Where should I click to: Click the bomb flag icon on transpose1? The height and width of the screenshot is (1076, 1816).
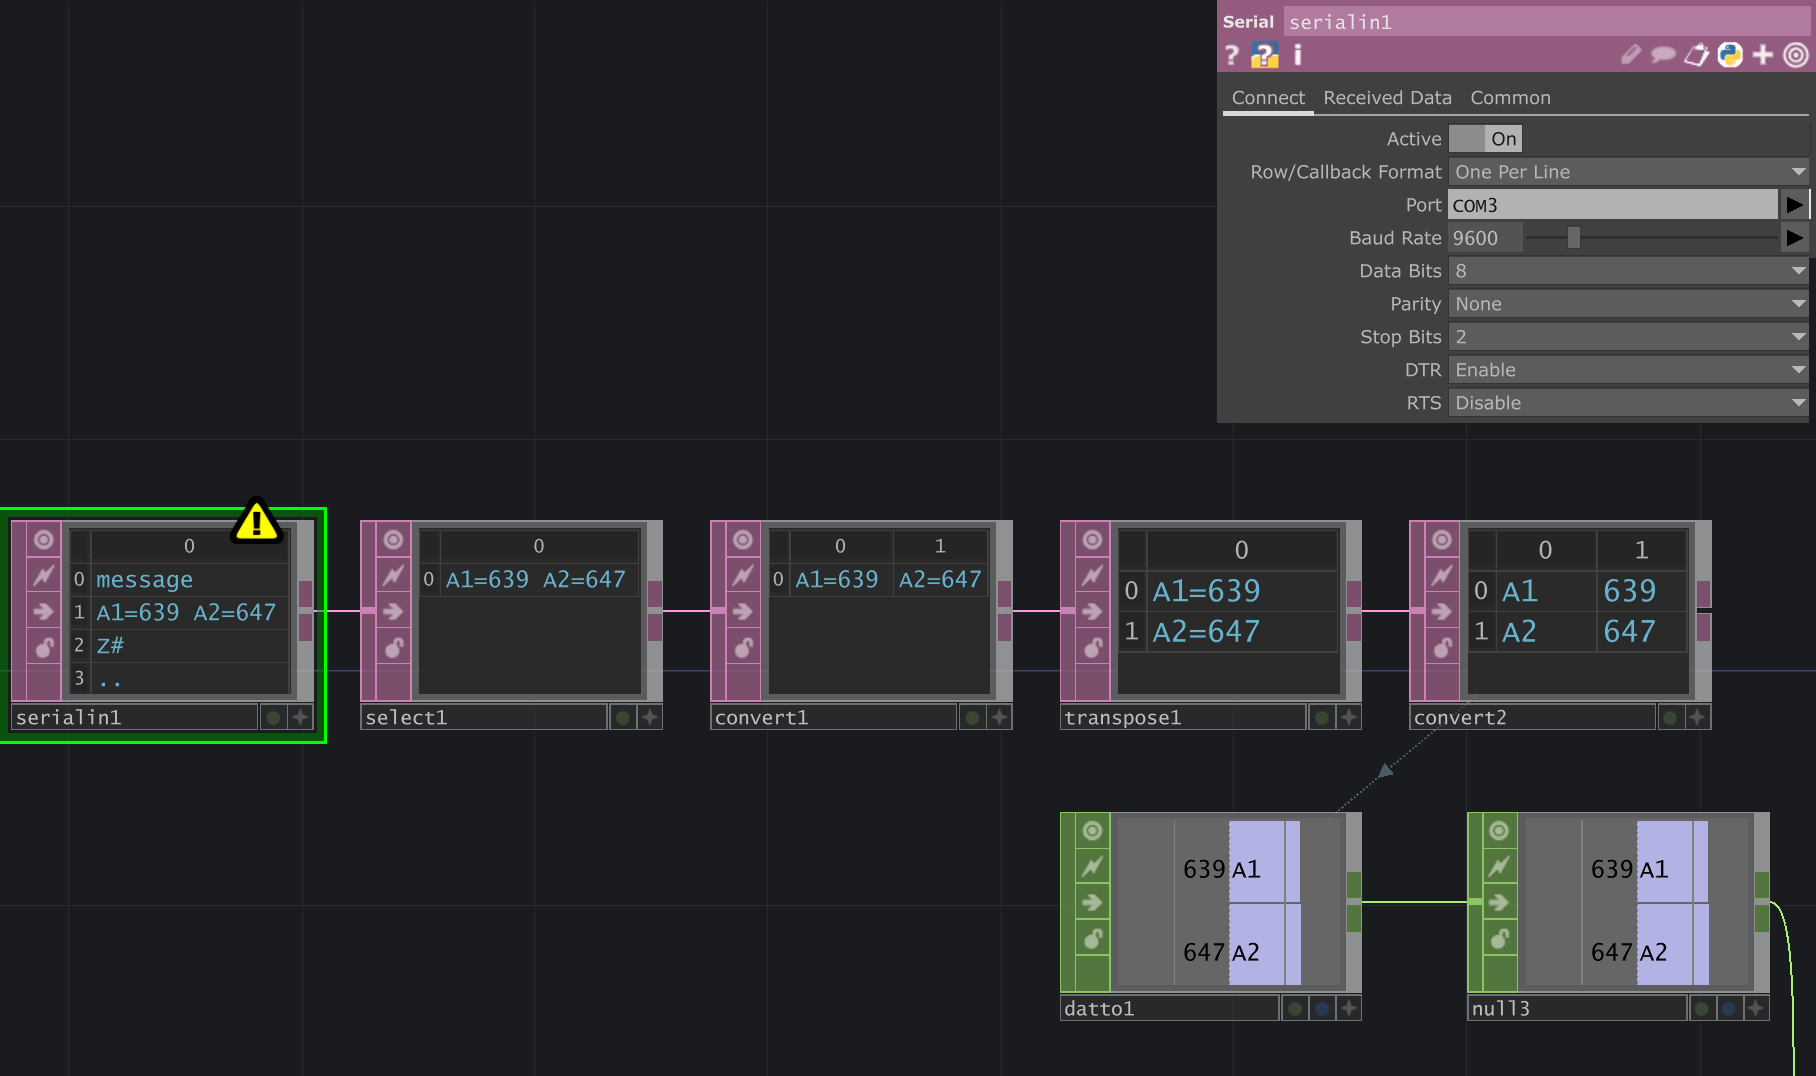click(x=1090, y=648)
